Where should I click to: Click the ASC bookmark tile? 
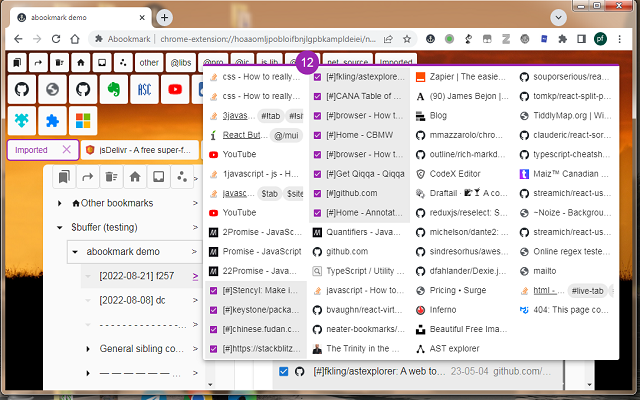click(x=144, y=89)
